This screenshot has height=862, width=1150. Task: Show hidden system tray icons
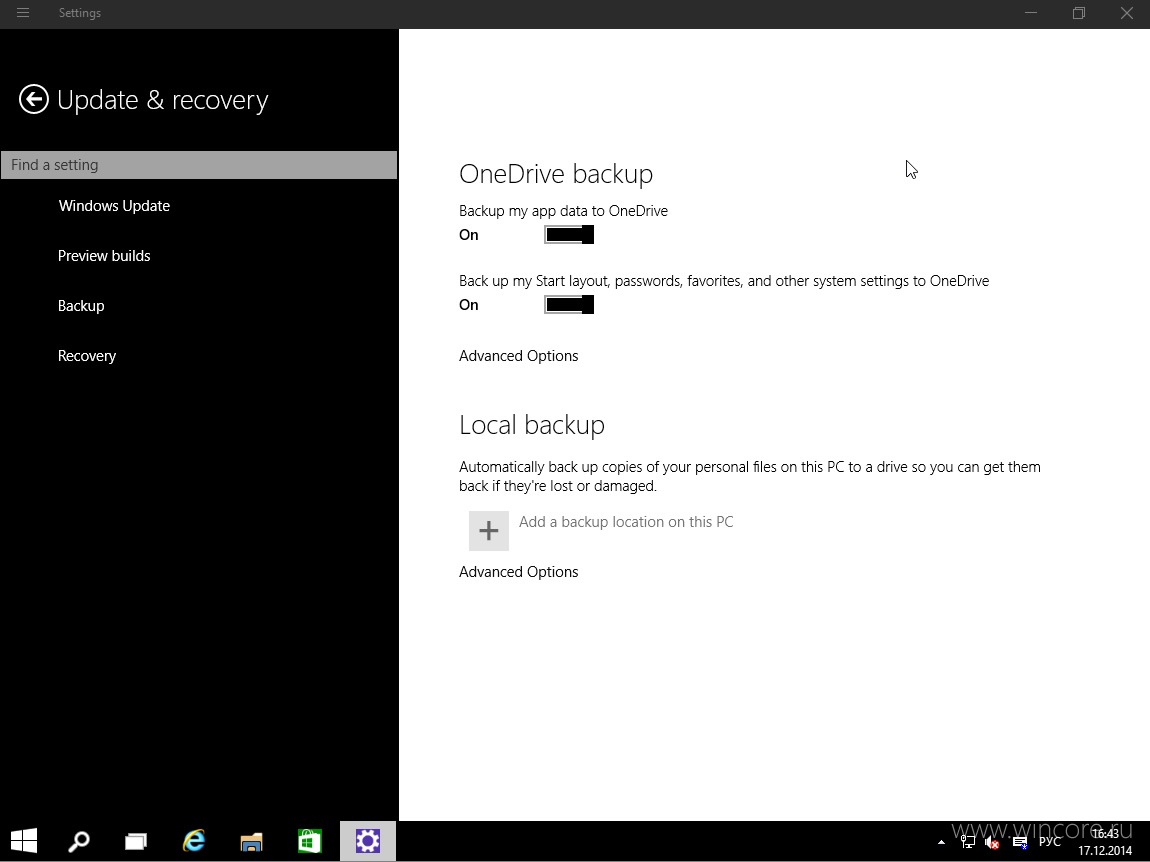pyautogui.click(x=941, y=842)
